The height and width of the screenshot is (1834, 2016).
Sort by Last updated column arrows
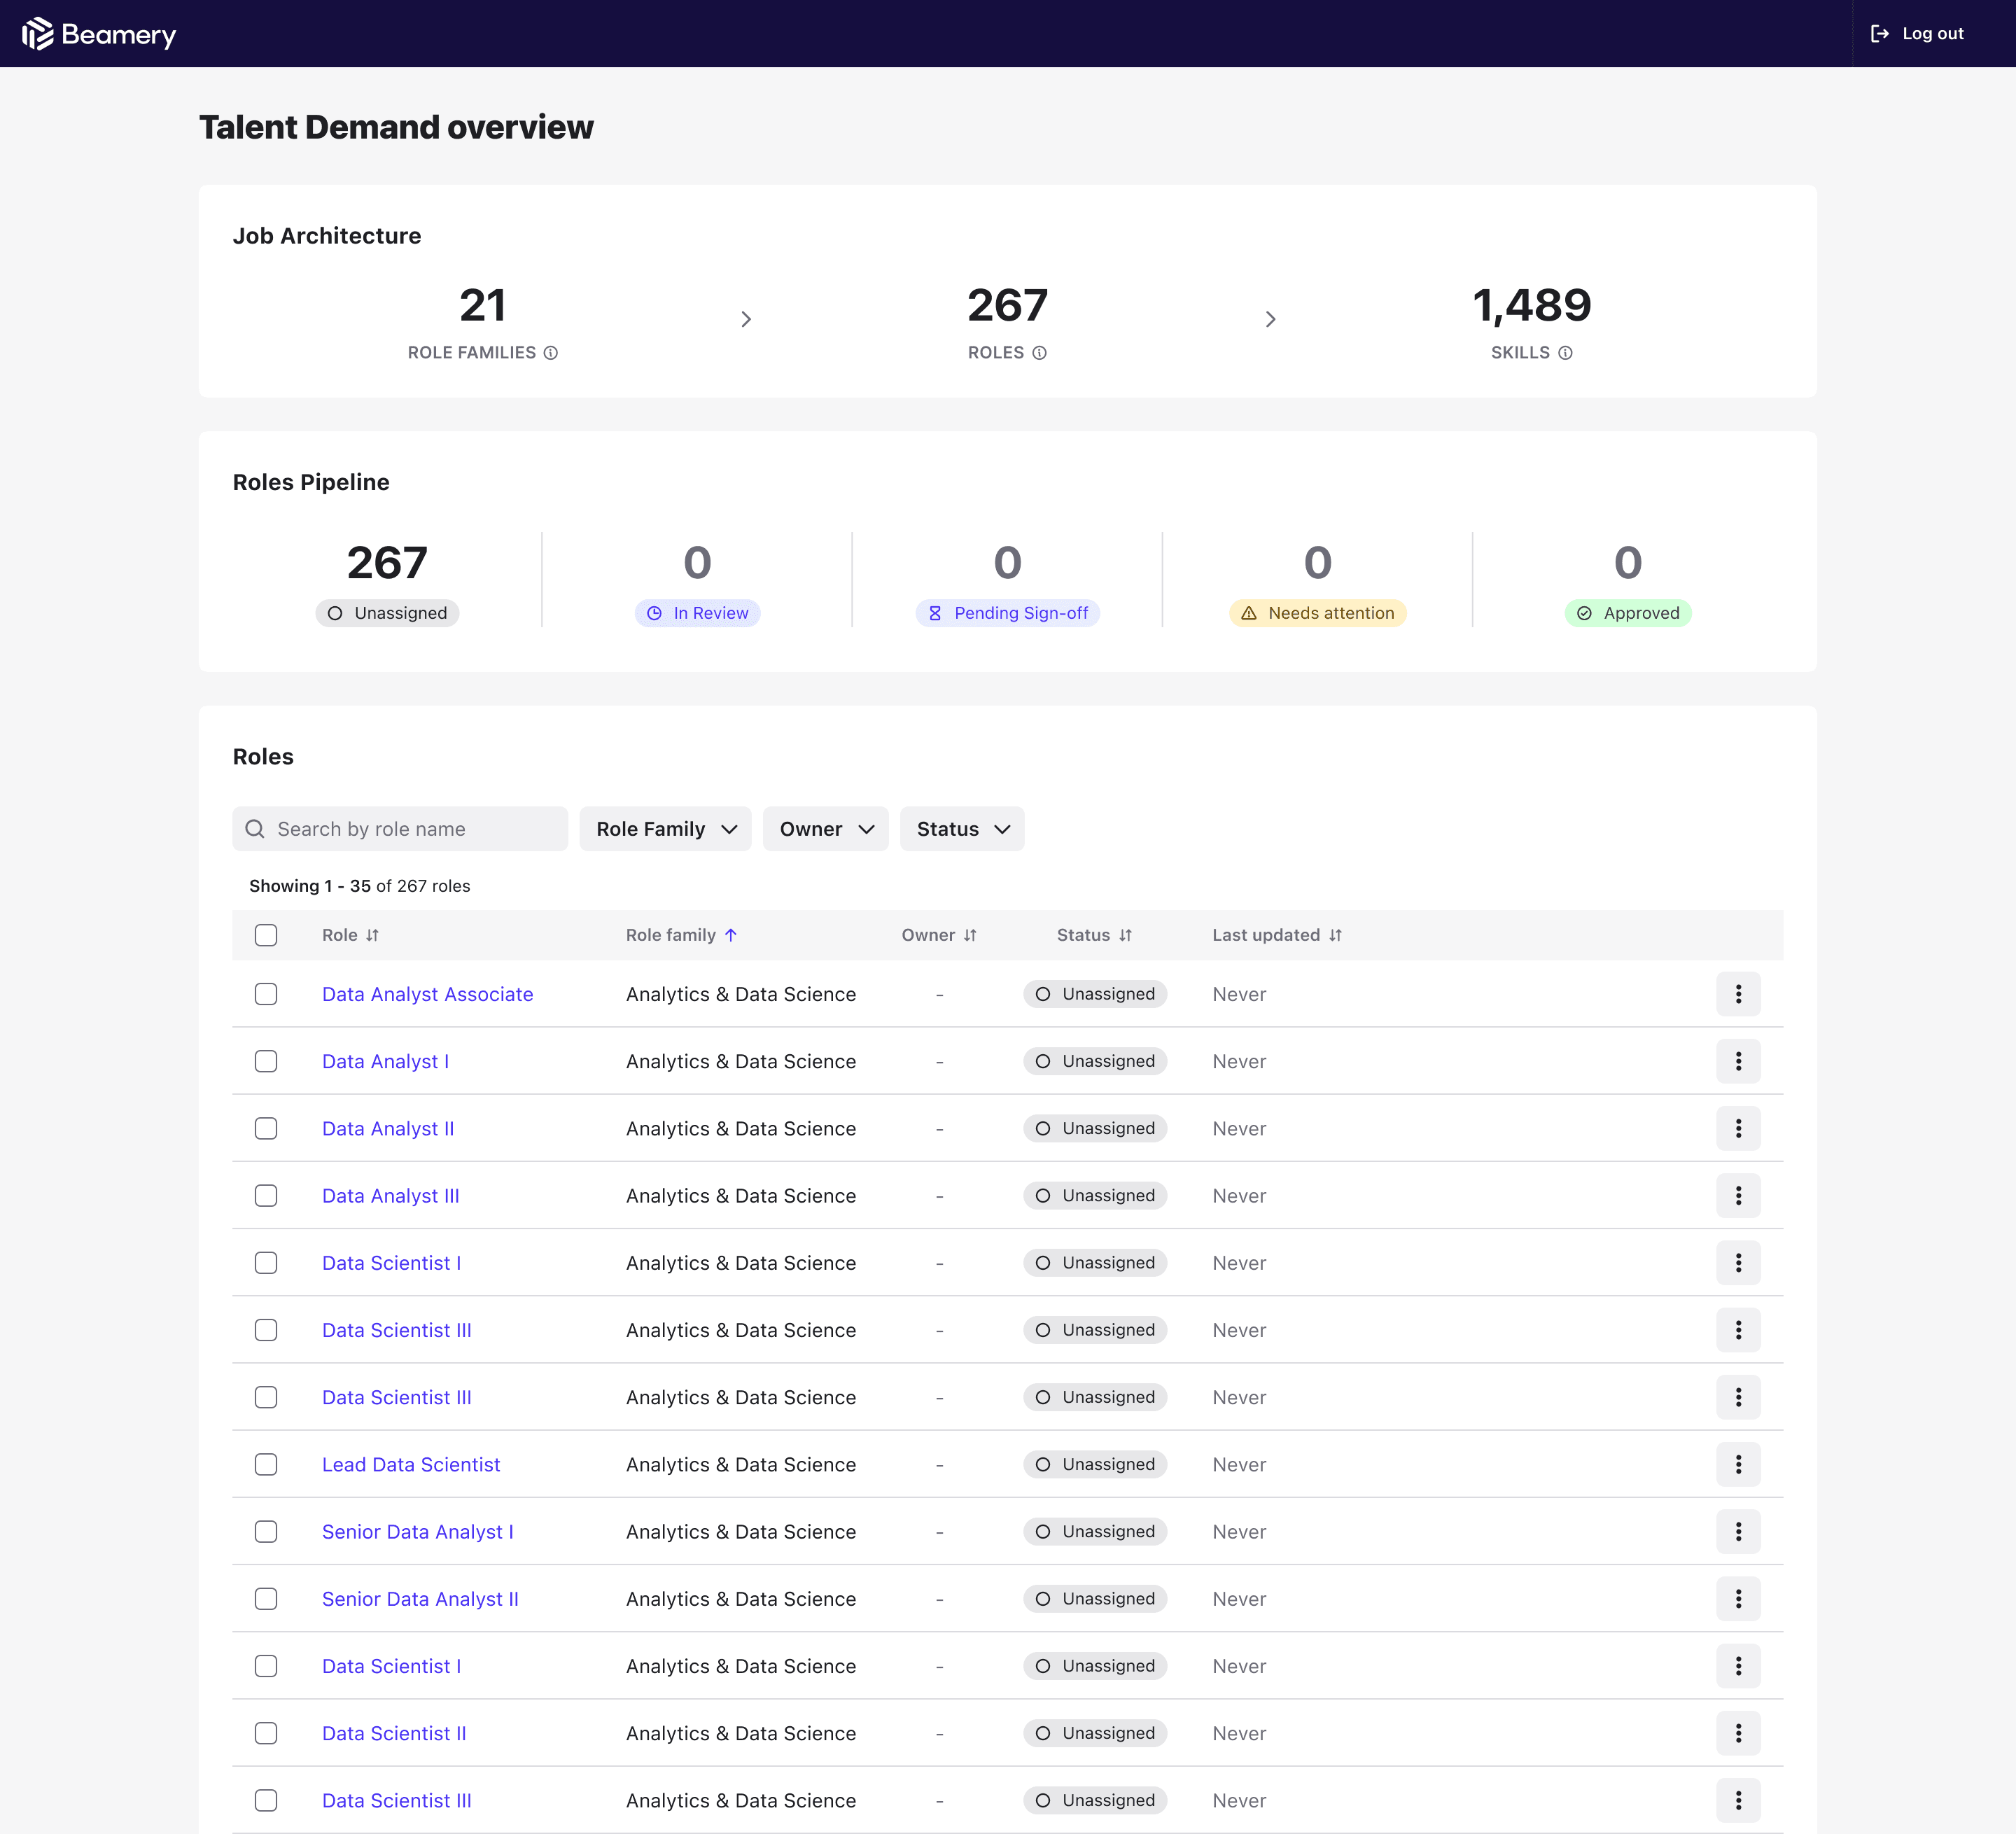[1335, 935]
